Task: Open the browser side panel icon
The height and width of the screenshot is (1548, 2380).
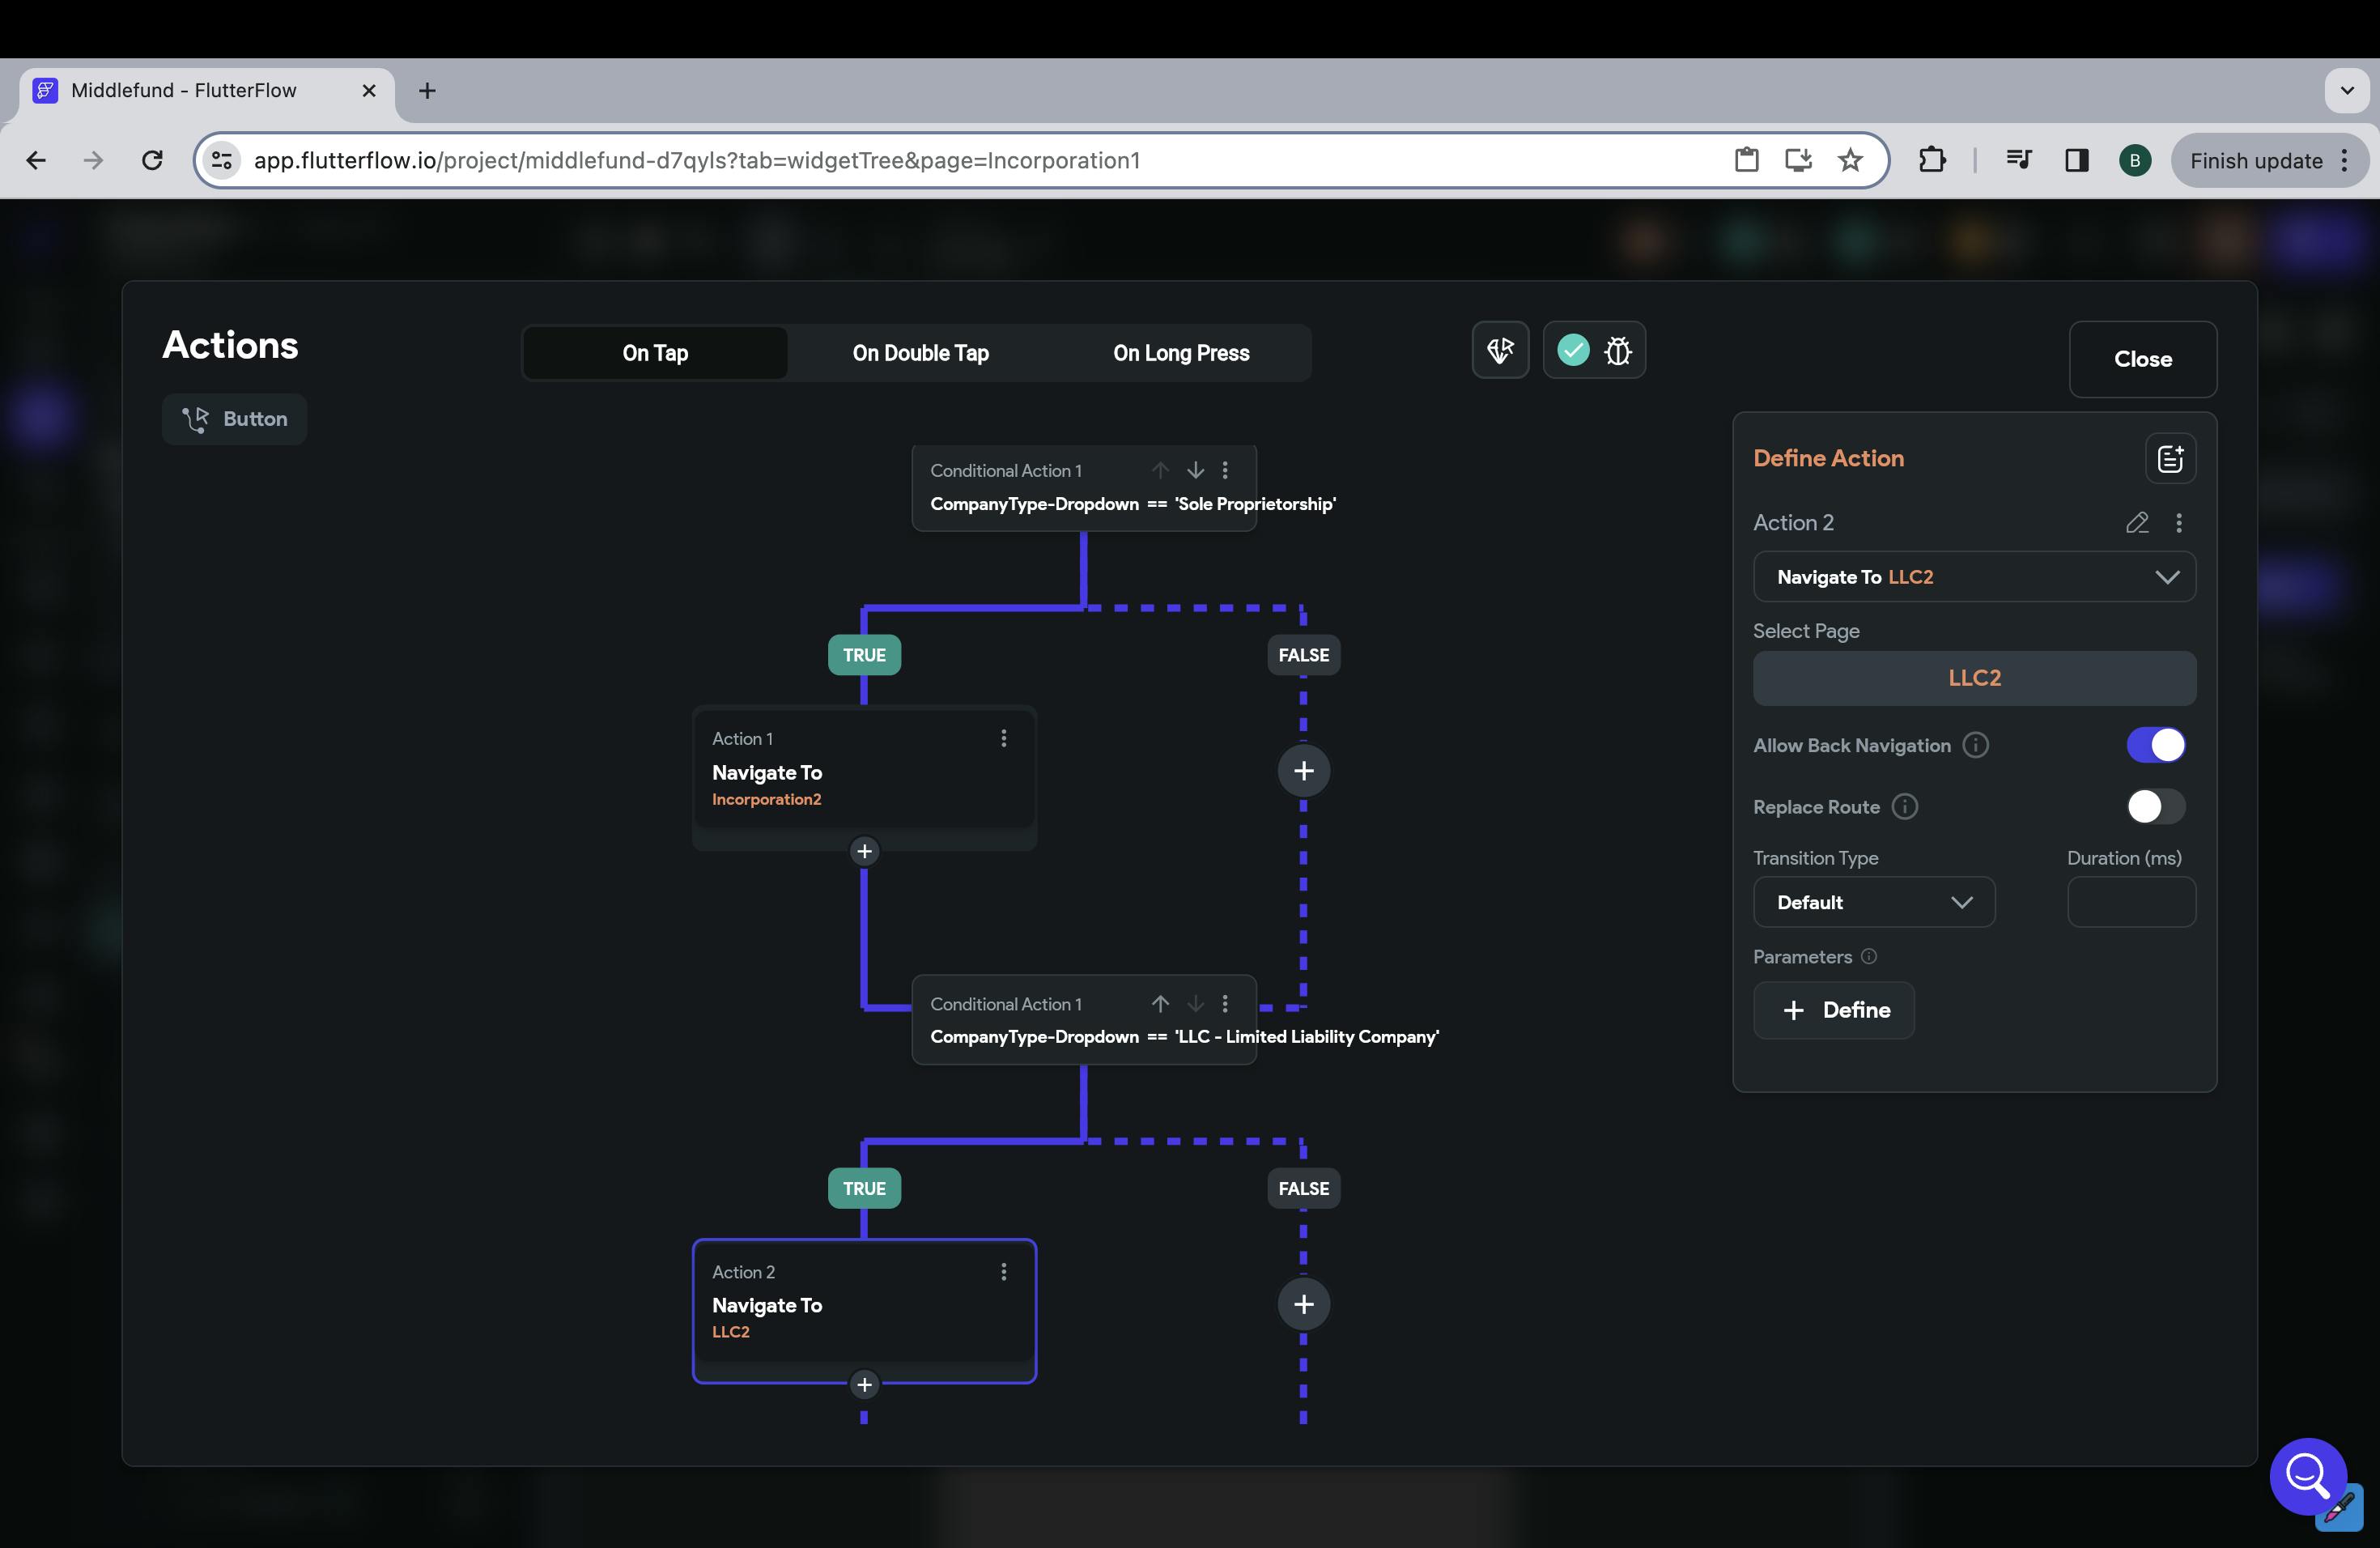Action: [2076, 160]
